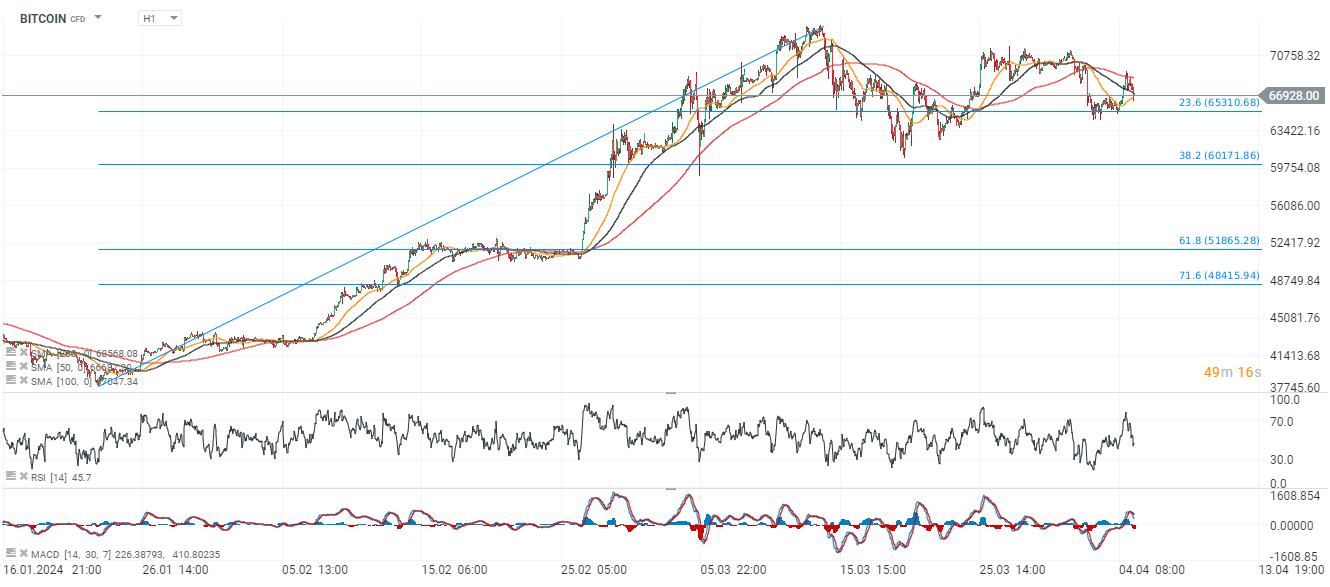Click the RSI [14] 45.7 label
Viewport: 1330px width, 587px height.
click(59, 477)
